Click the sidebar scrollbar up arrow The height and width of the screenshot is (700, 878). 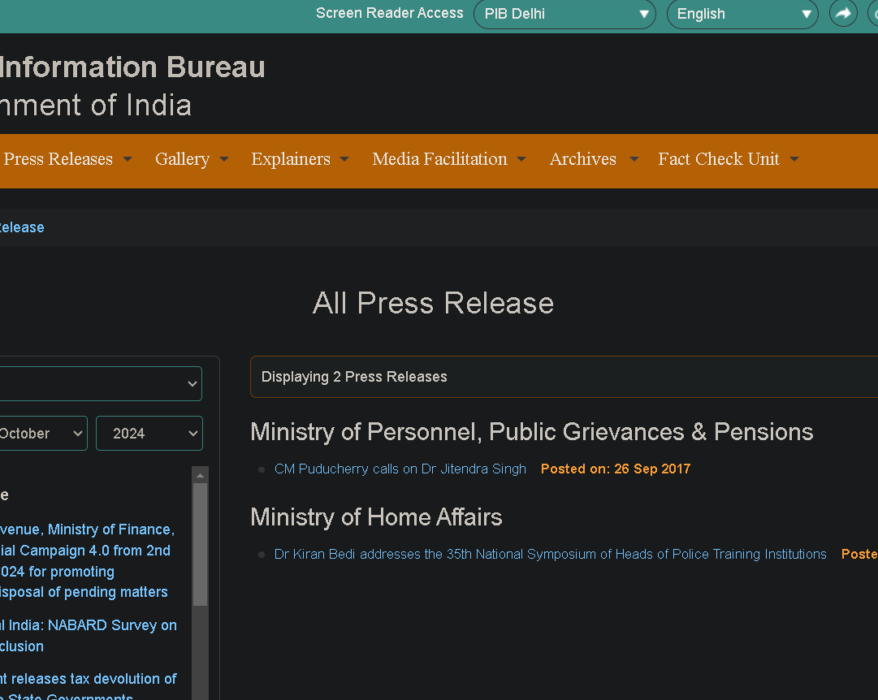pyautogui.click(x=200, y=475)
